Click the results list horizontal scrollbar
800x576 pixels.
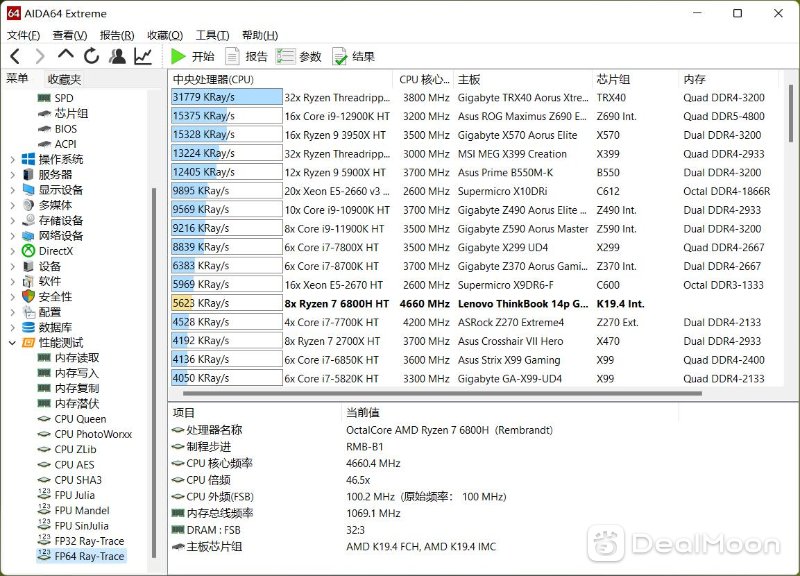pyautogui.click(x=442, y=393)
